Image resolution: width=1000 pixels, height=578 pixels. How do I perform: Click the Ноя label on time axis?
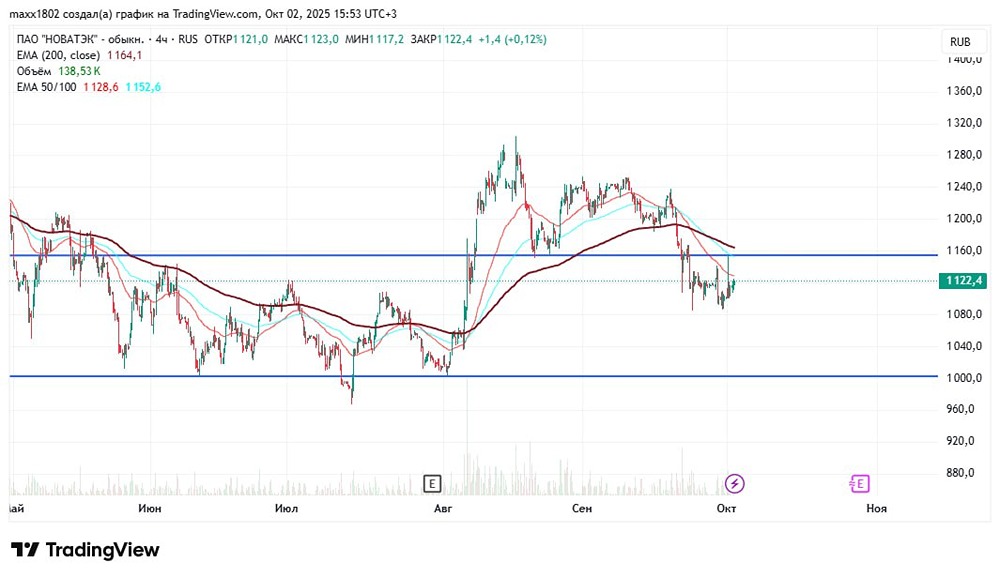[x=876, y=508]
